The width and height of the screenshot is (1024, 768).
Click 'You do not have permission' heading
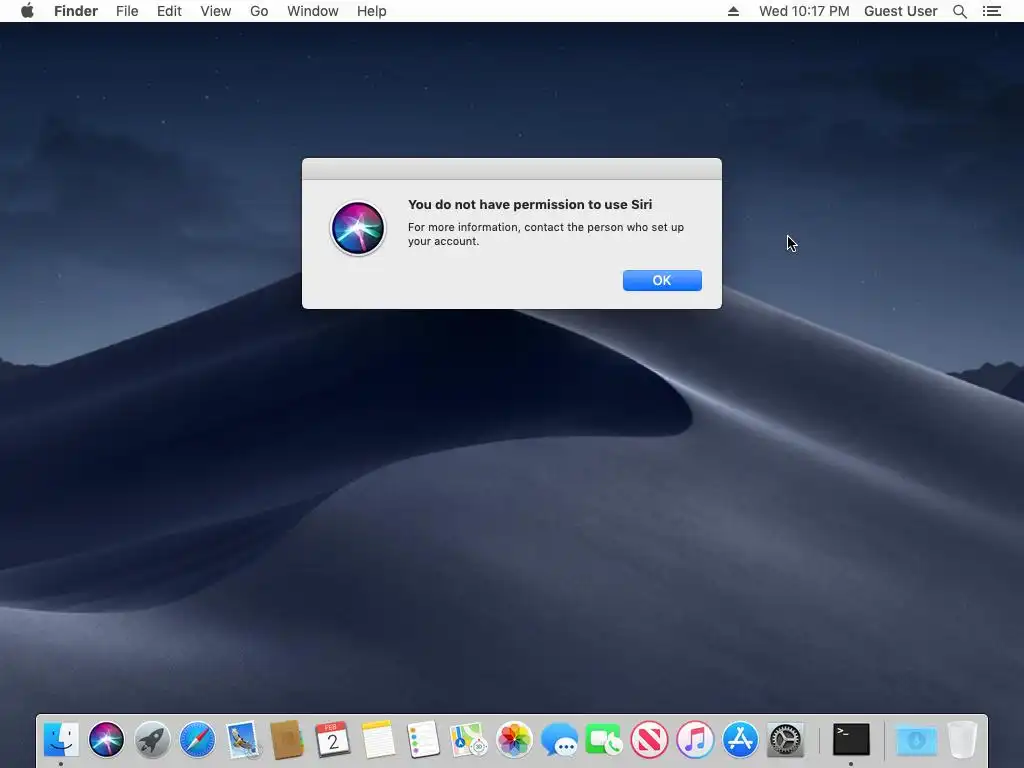530,204
